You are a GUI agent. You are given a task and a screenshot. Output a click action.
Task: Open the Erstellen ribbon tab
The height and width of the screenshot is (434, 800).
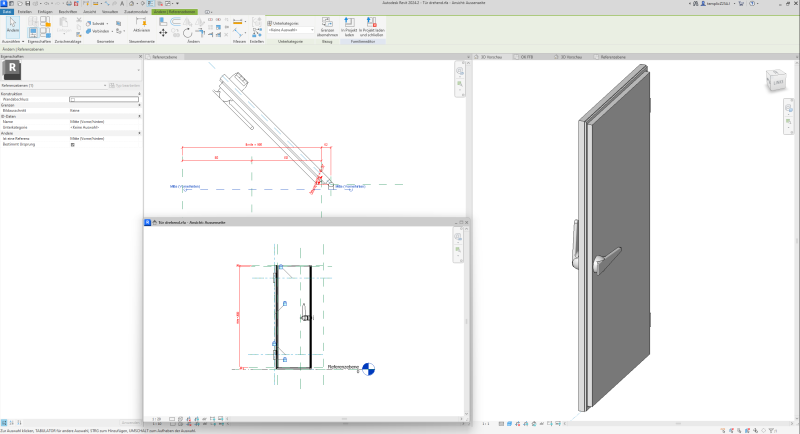pos(24,11)
